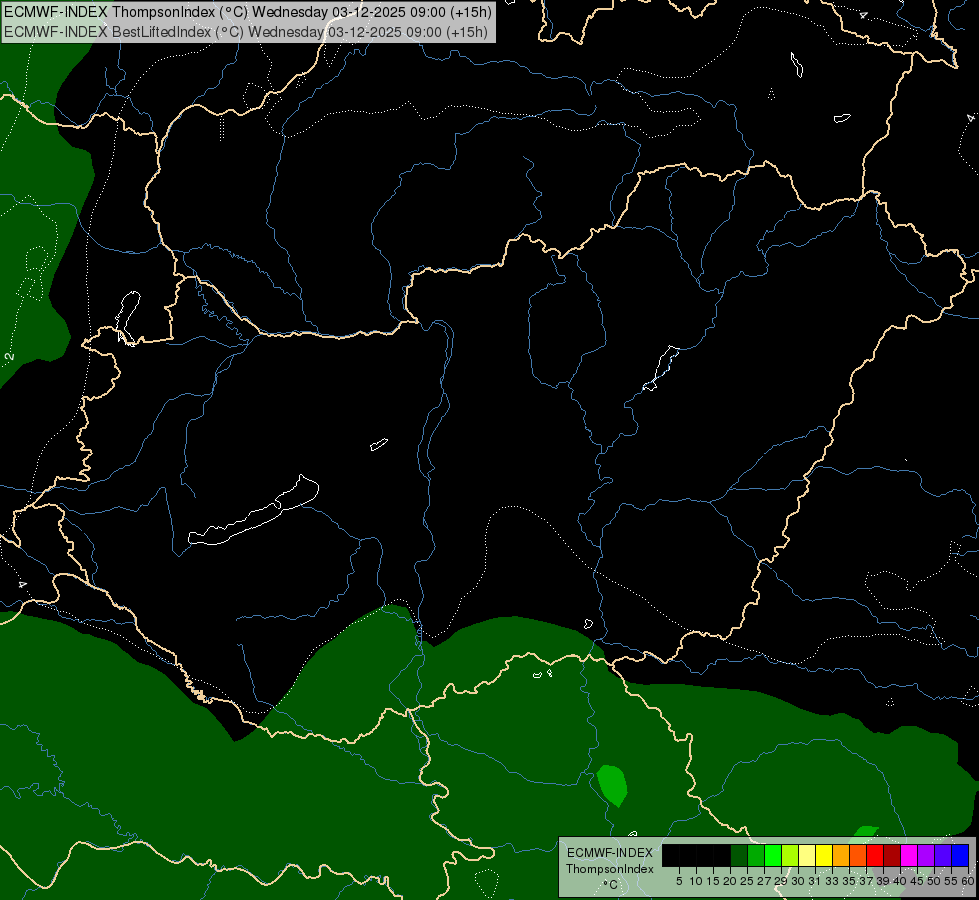Screen dimensions: 979x900
Task: Click the legend tick value 60
Action: pos(968,881)
